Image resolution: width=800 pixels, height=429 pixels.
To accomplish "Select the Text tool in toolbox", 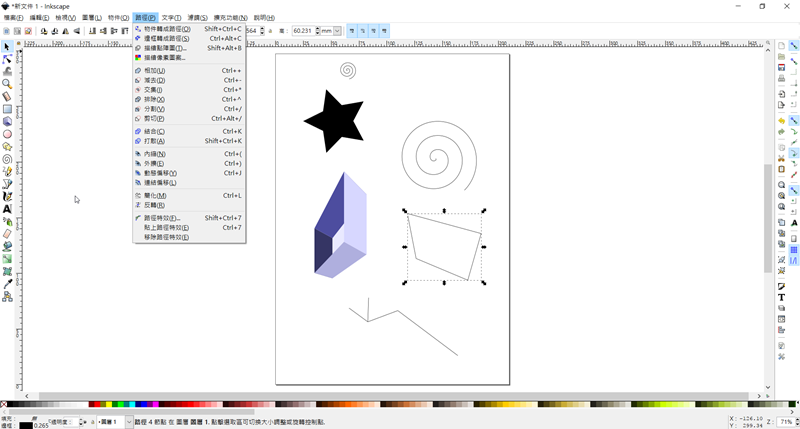I will pyautogui.click(x=7, y=209).
